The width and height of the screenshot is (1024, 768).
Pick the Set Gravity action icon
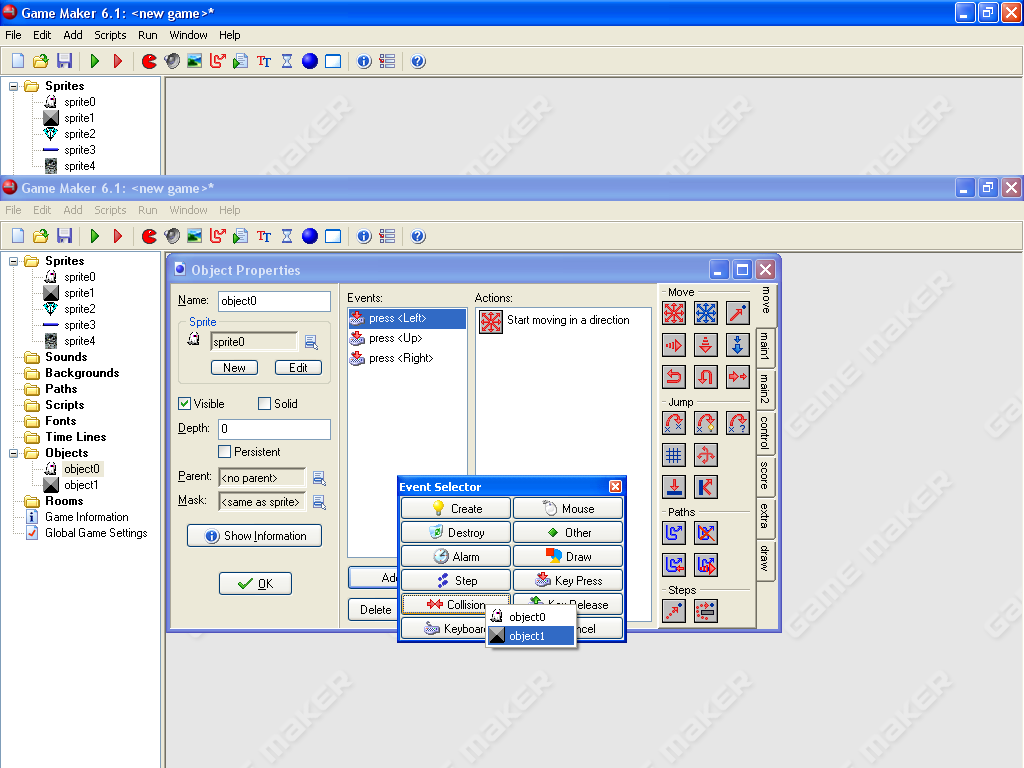pyautogui.click(x=738, y=345)
